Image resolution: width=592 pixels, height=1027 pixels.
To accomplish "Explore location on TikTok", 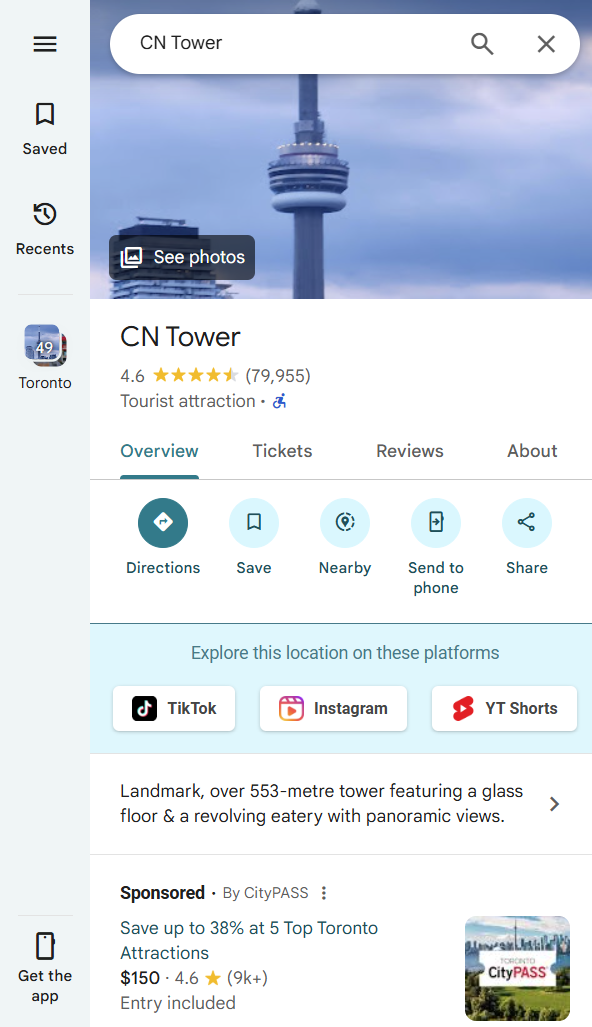I will tap(174, 708).
